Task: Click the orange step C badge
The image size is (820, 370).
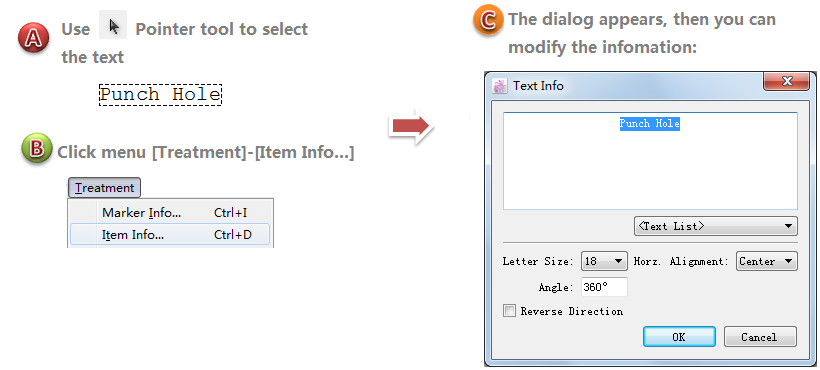Action: click(x=488, y=21)
